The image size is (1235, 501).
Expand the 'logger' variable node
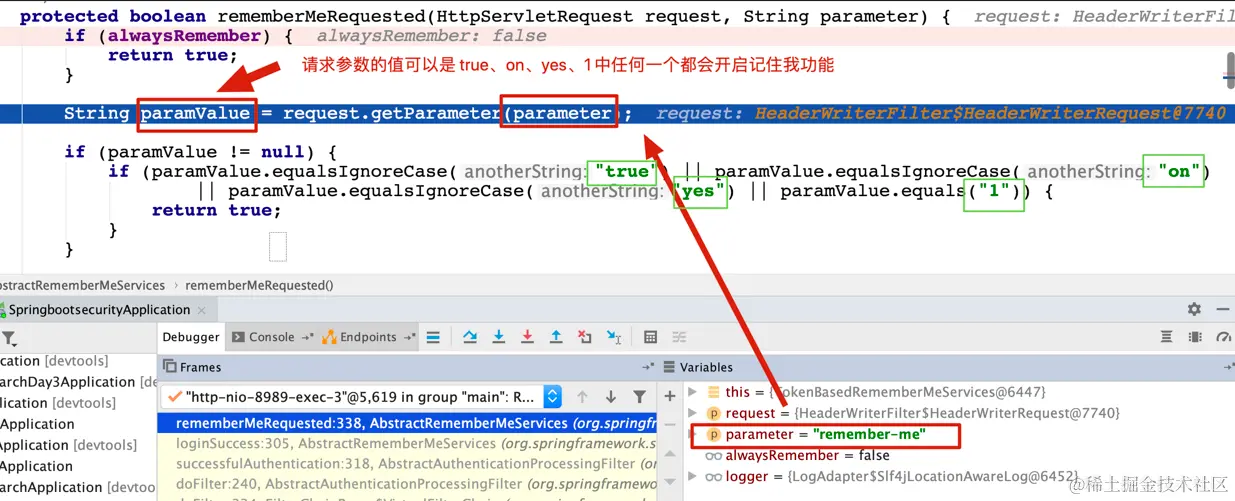[693, 477]
